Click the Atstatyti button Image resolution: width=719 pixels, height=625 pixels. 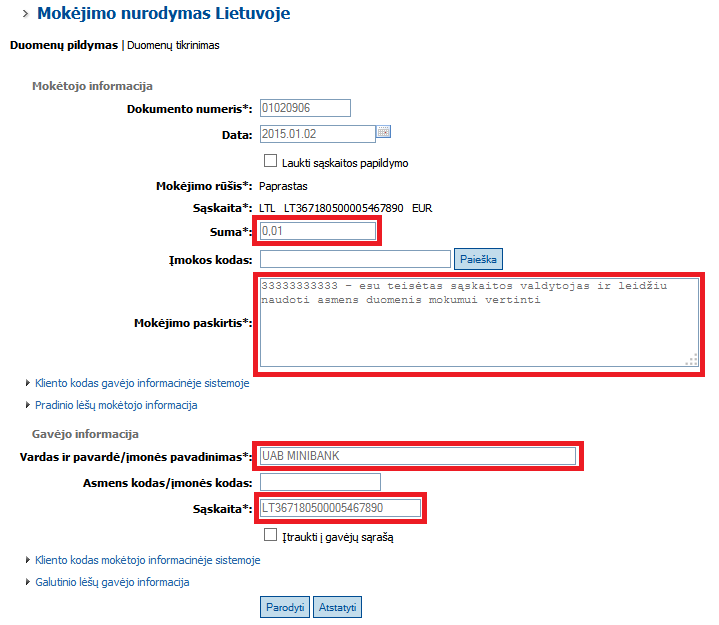(337, 607)
